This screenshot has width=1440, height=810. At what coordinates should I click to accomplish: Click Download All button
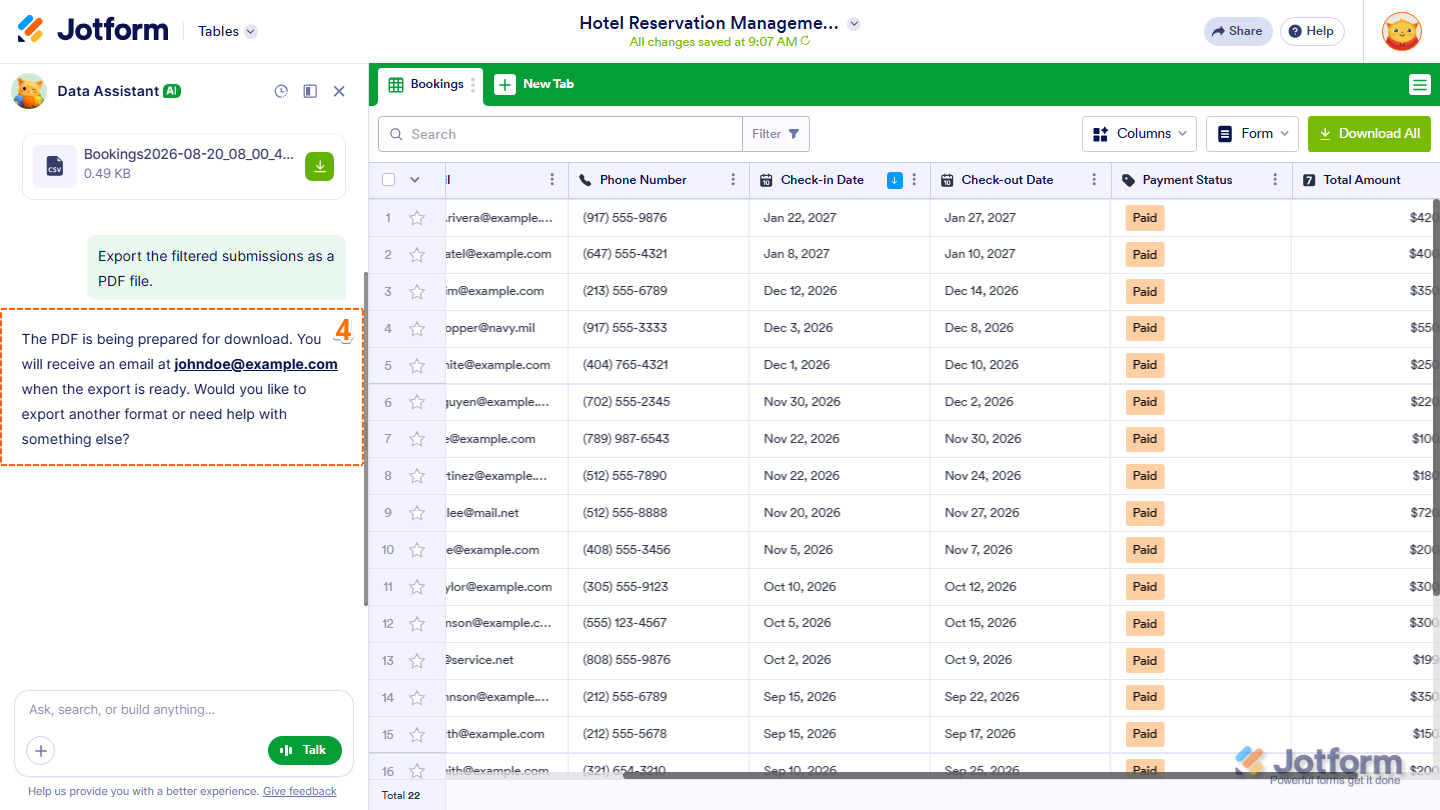pyautogui.click(x=1369, y=134)
